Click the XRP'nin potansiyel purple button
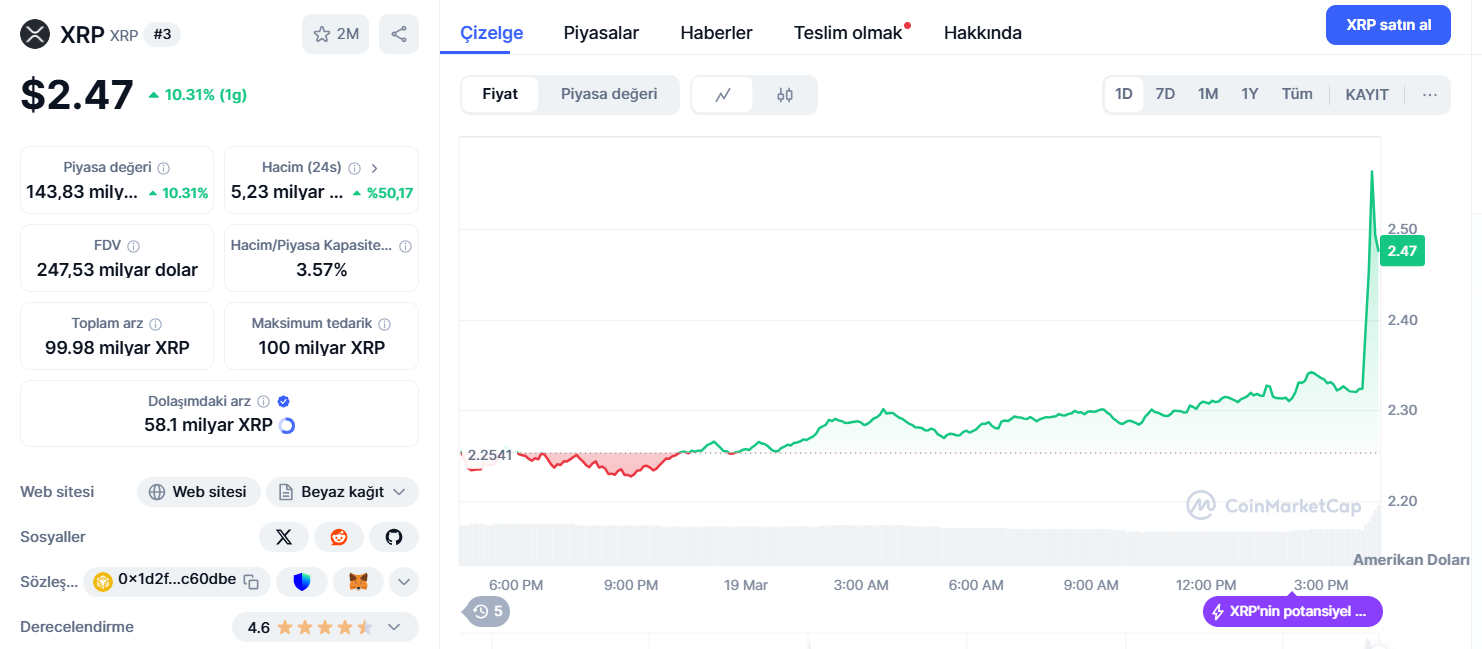This screenshot has width=1482, height=649. point(1292,612)
